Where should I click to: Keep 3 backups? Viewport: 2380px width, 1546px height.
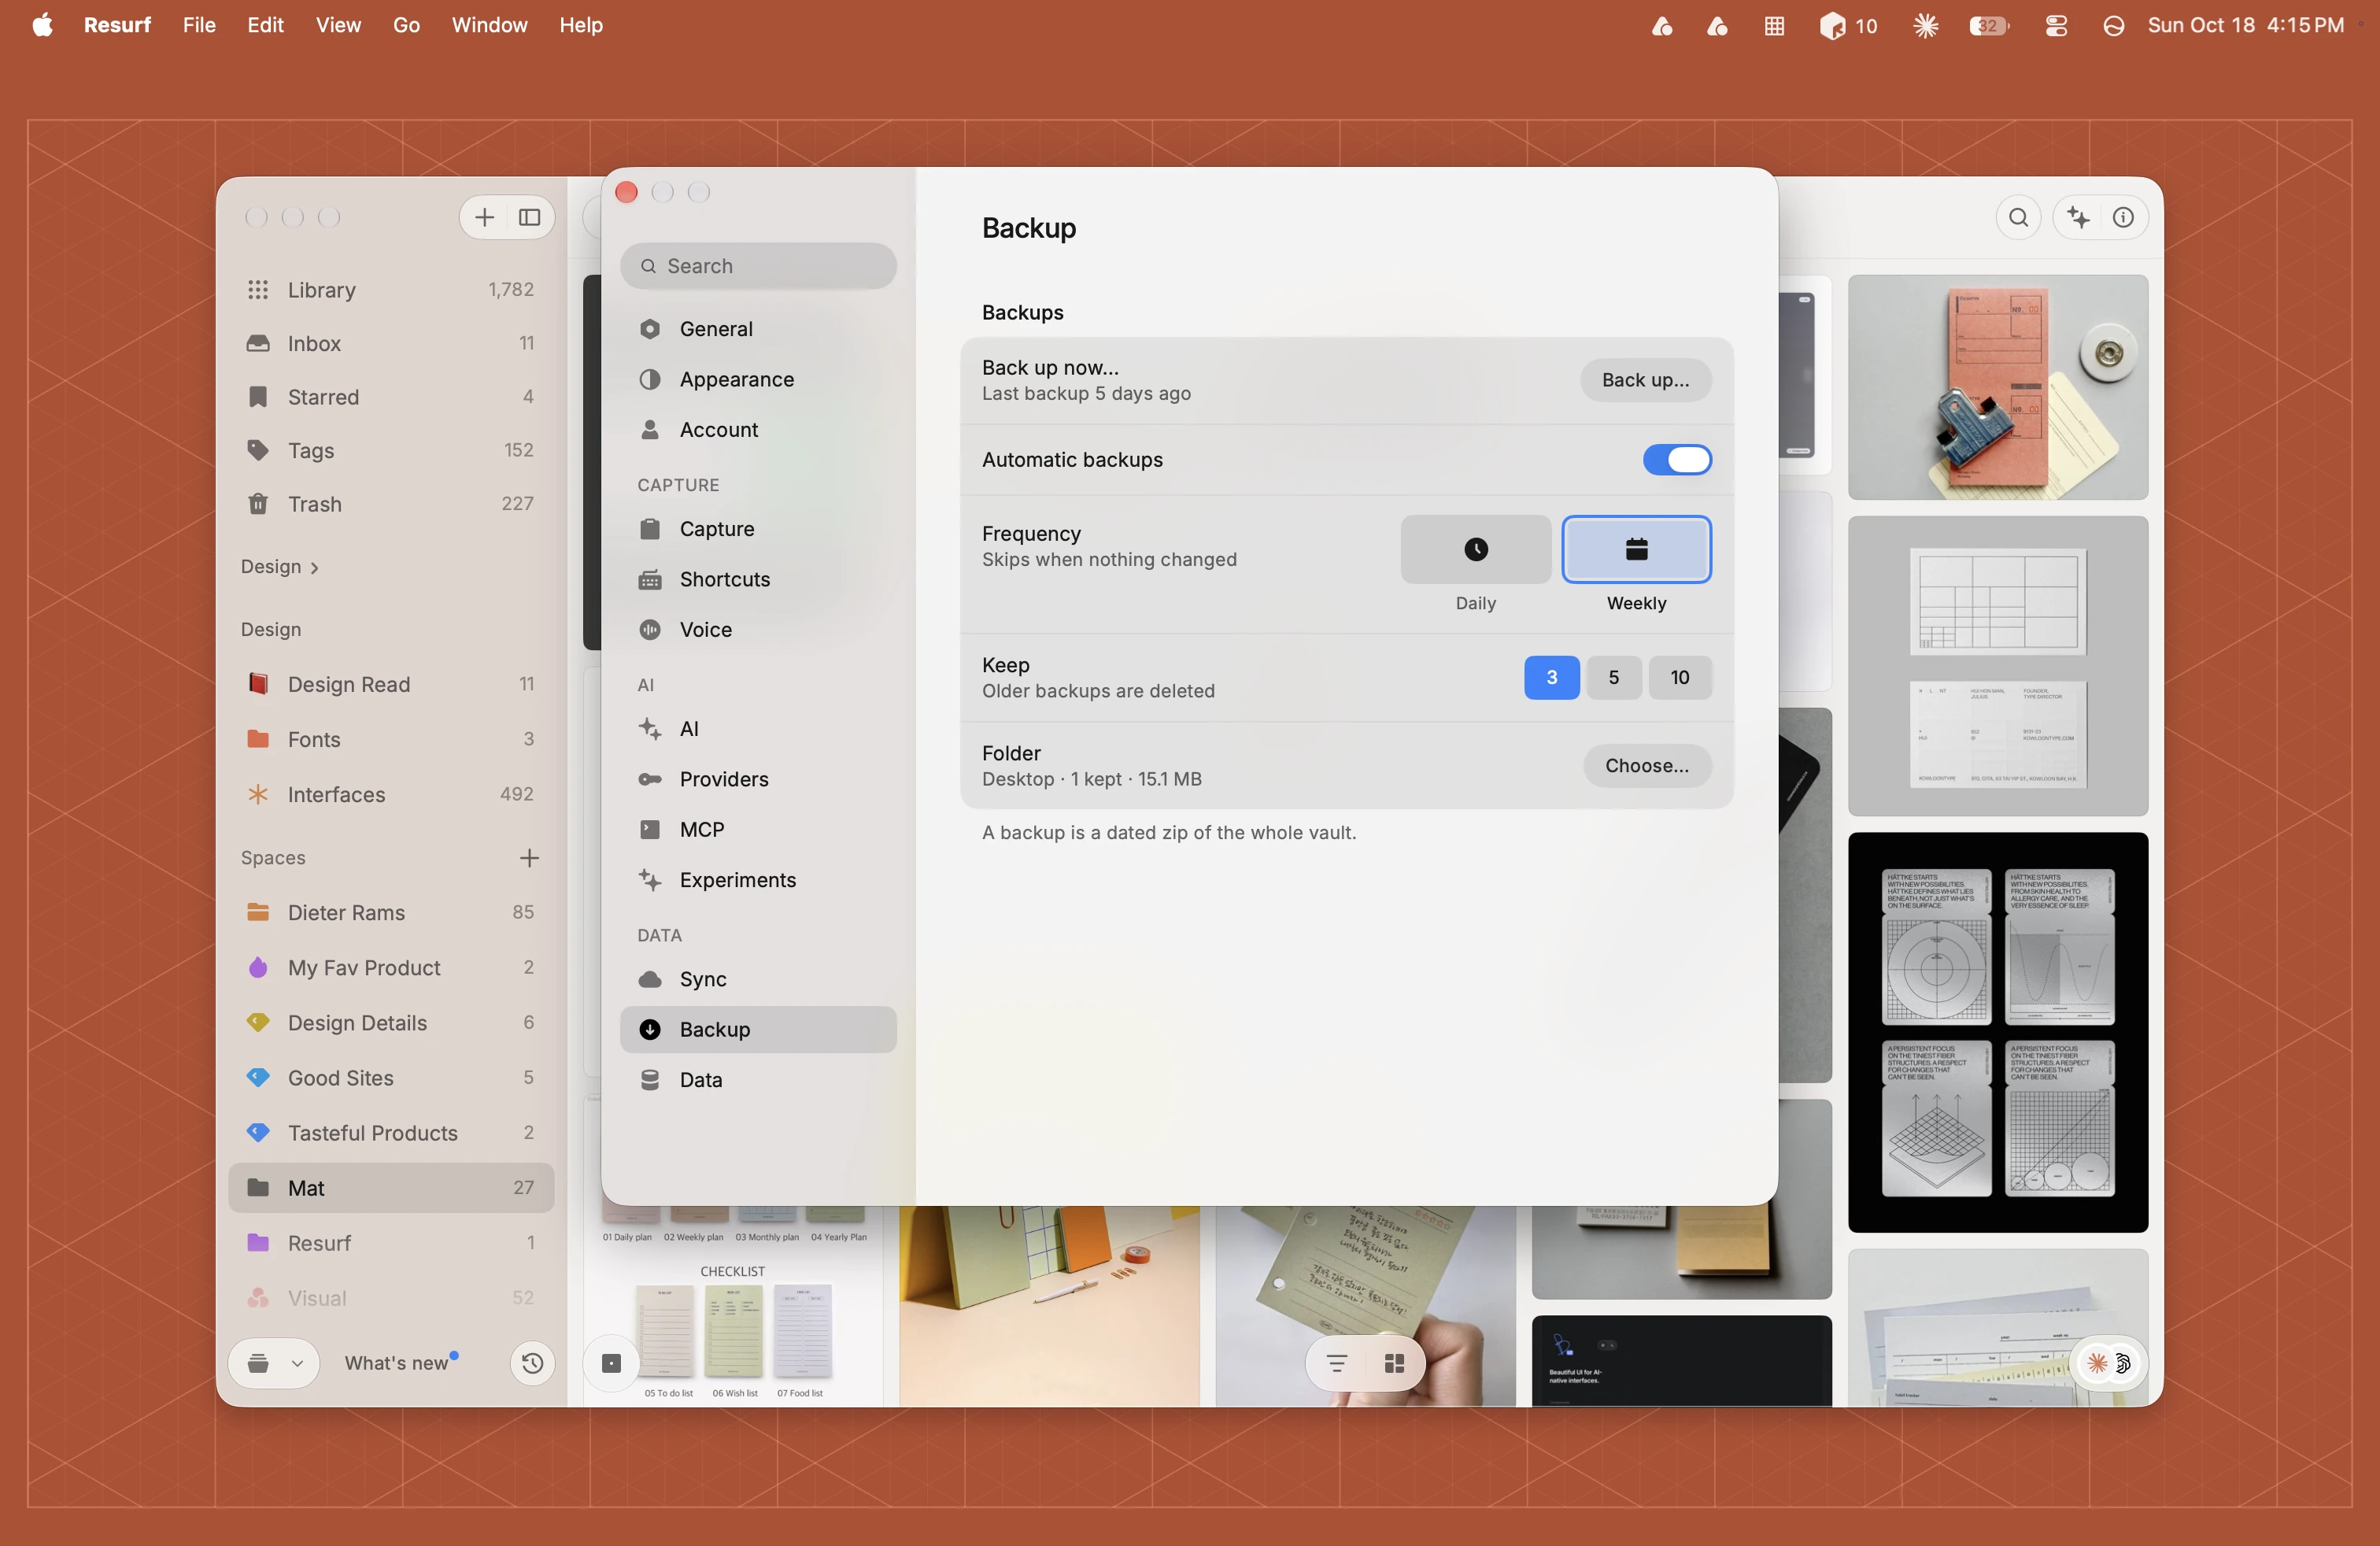1551,678
